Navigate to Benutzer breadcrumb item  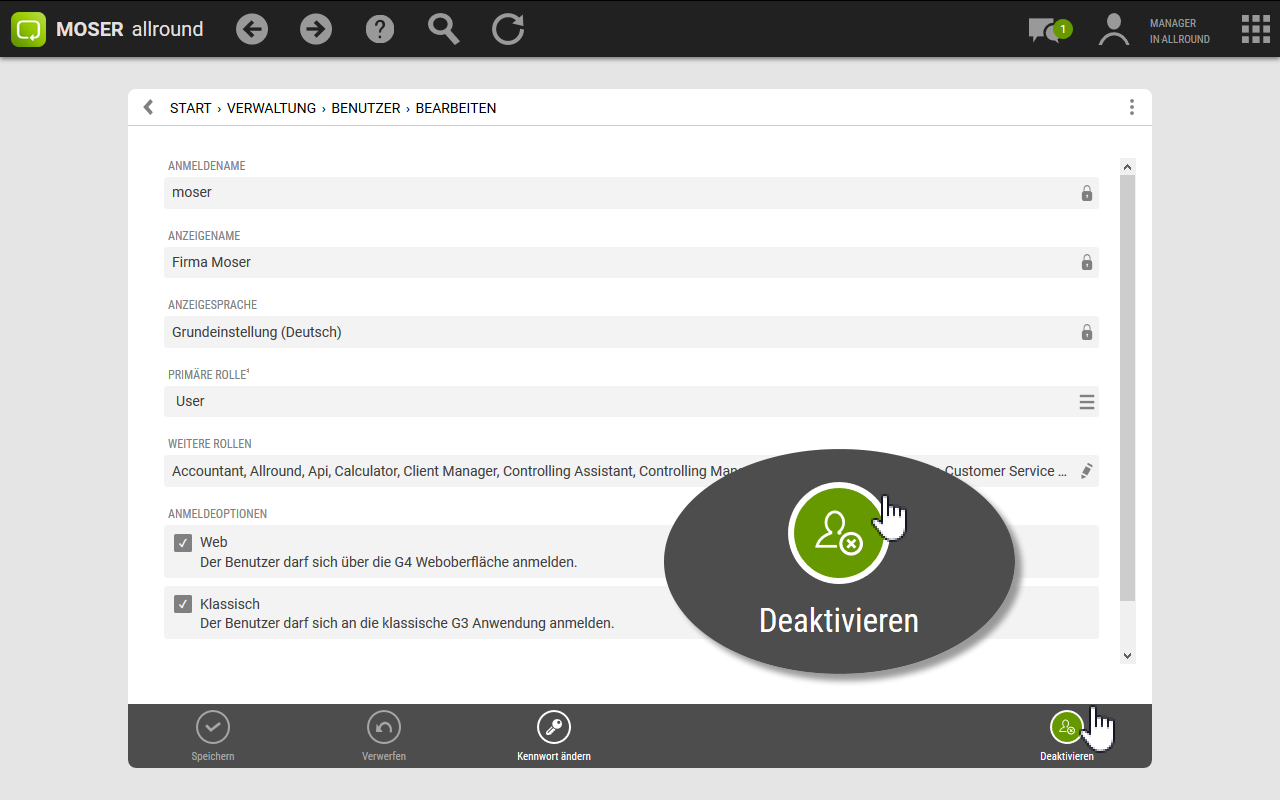[366, 108]
